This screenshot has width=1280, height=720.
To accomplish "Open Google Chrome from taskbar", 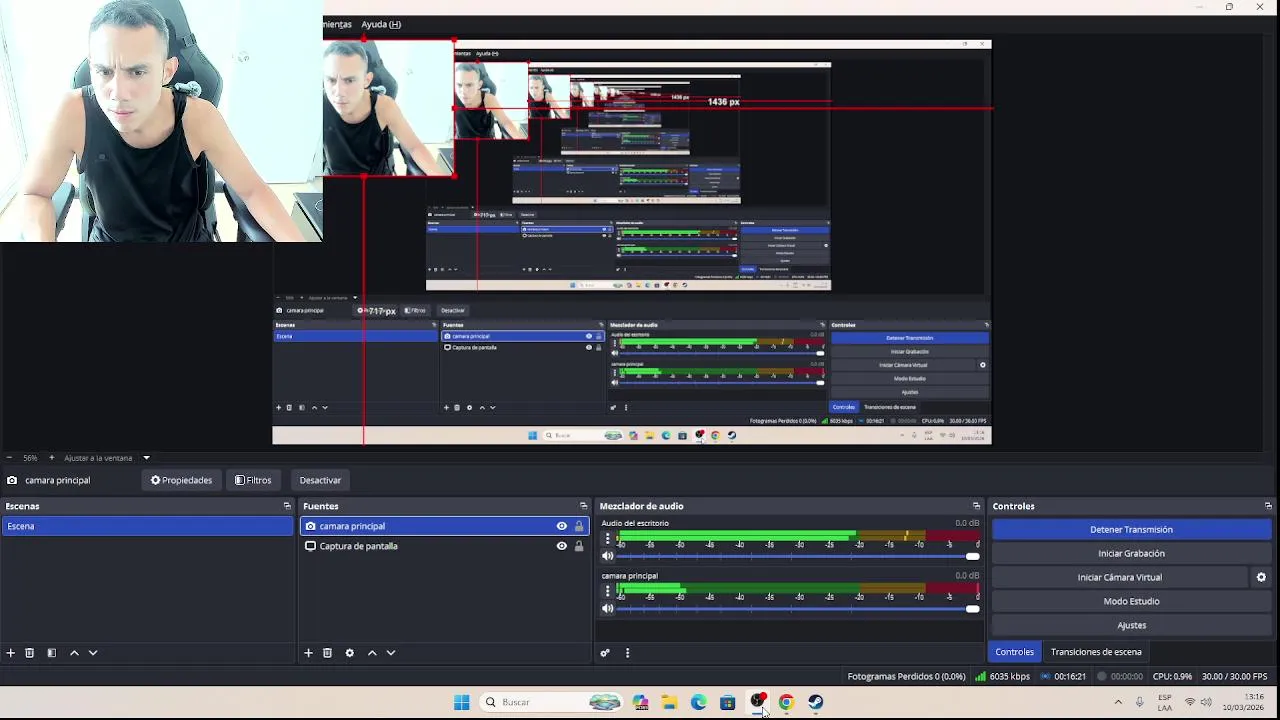I will tap(786, 702).
